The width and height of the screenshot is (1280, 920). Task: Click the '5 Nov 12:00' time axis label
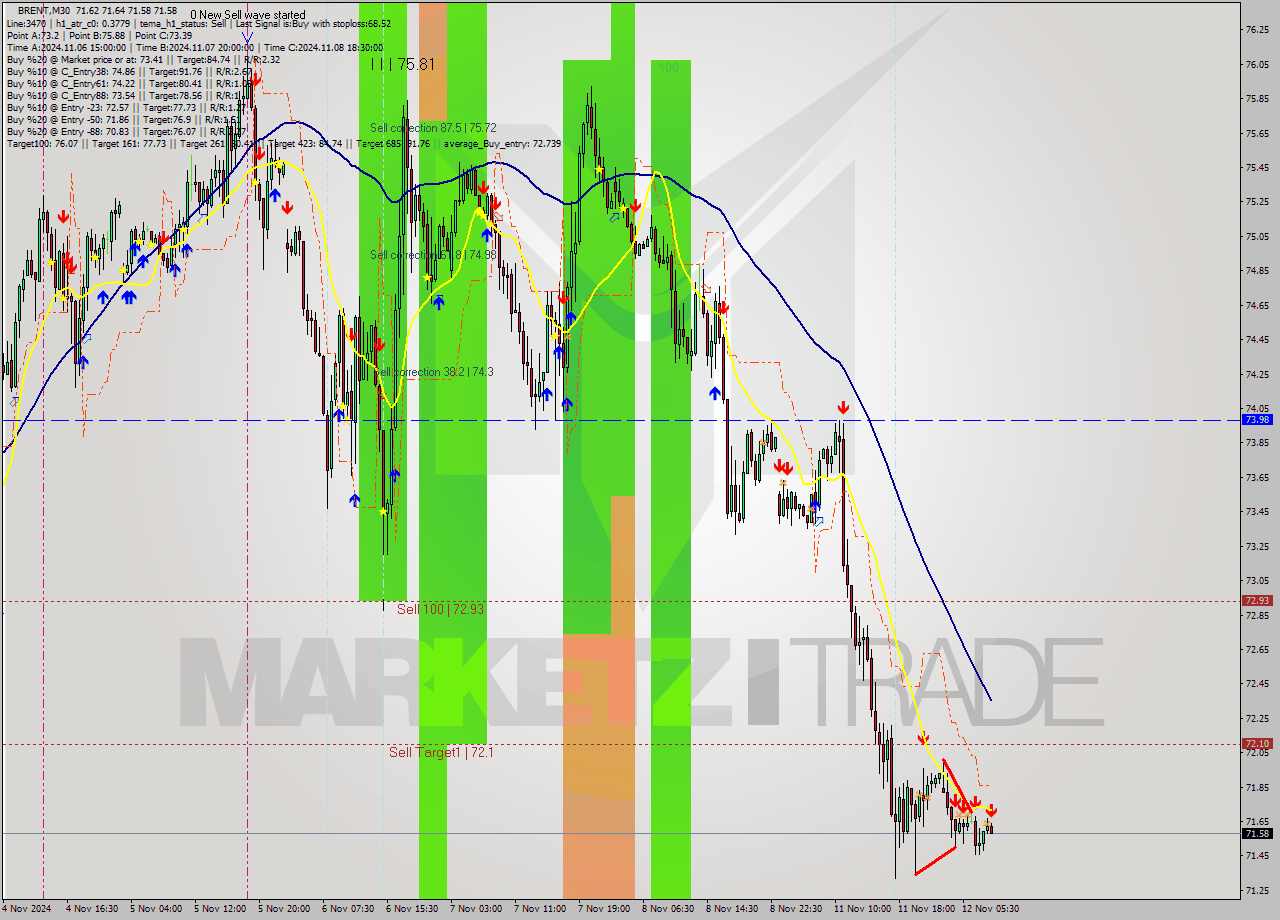pos(218,909)
